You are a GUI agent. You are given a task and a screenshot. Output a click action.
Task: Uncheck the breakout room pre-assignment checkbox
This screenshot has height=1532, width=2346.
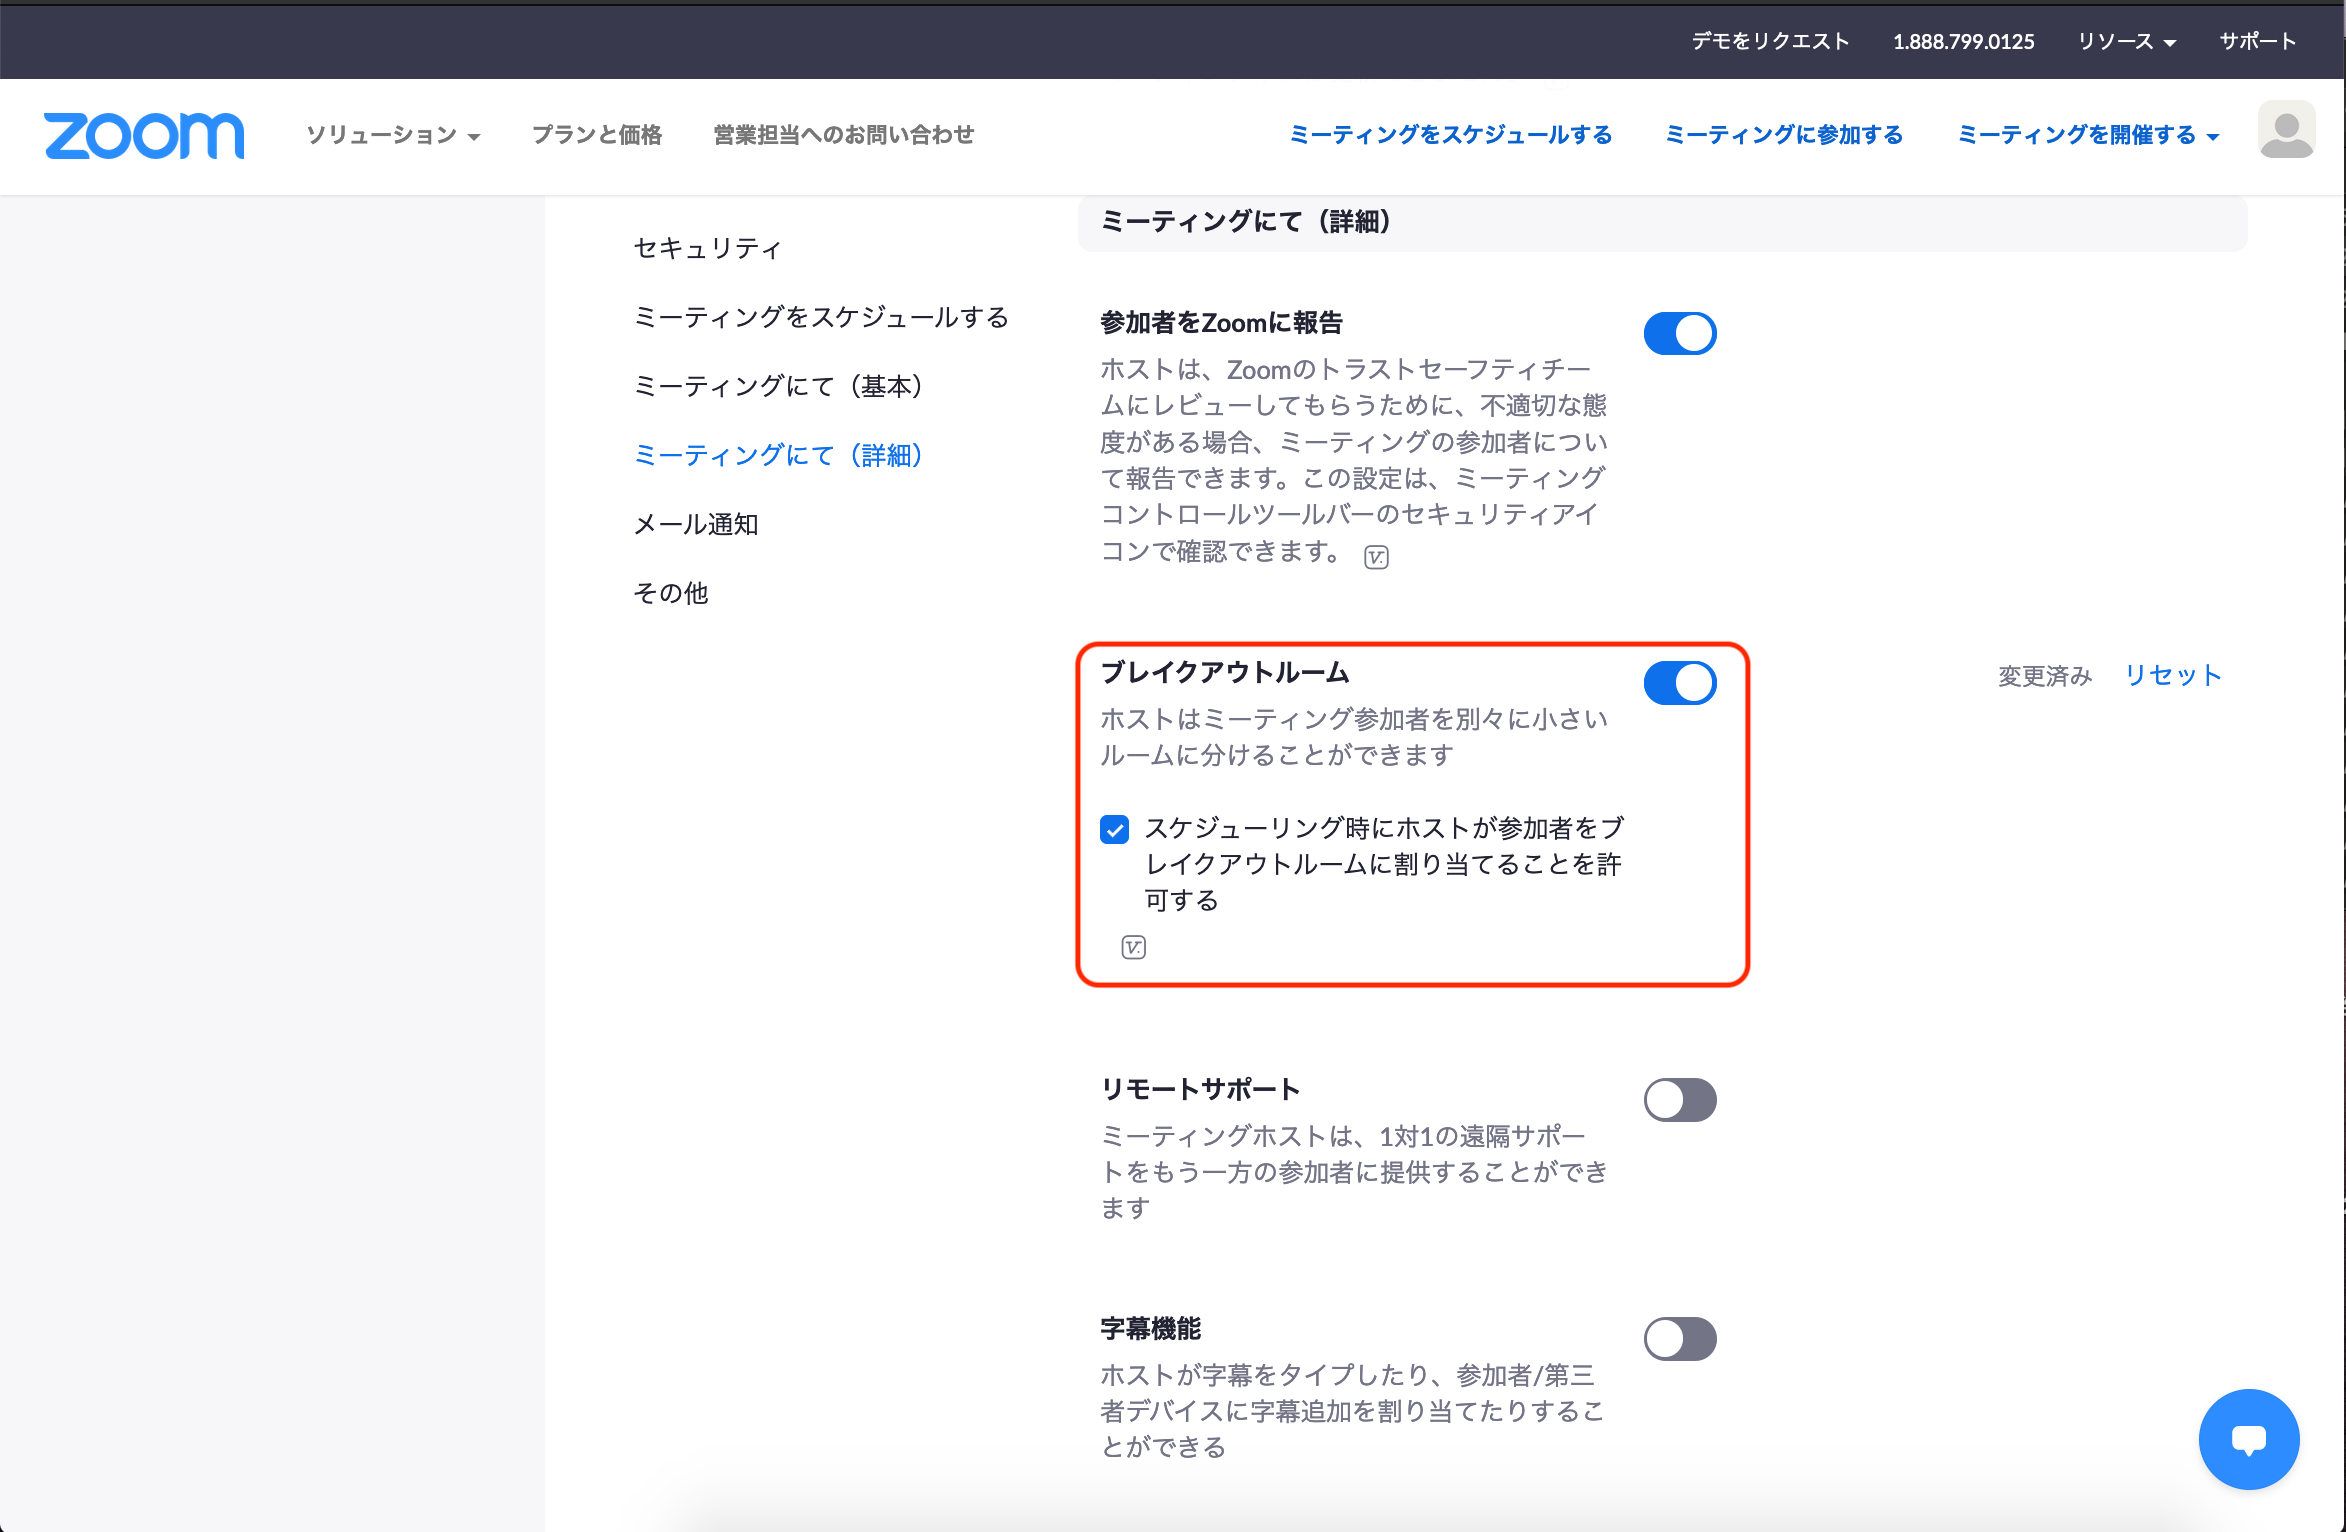point(1114,829)
